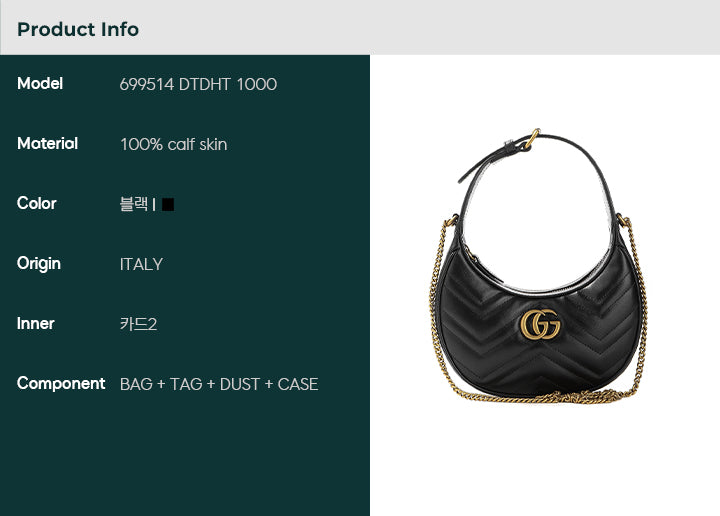Click the Gucci bag product image

point(538,266)
